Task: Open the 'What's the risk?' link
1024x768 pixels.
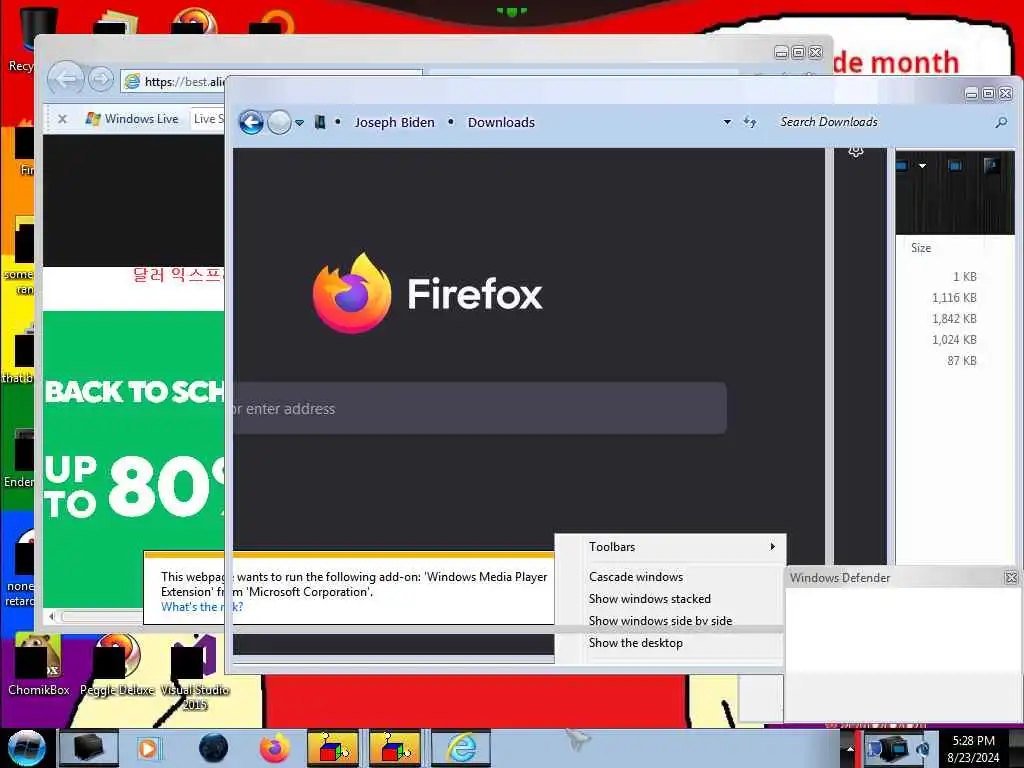Action: (x=202, y=607)
